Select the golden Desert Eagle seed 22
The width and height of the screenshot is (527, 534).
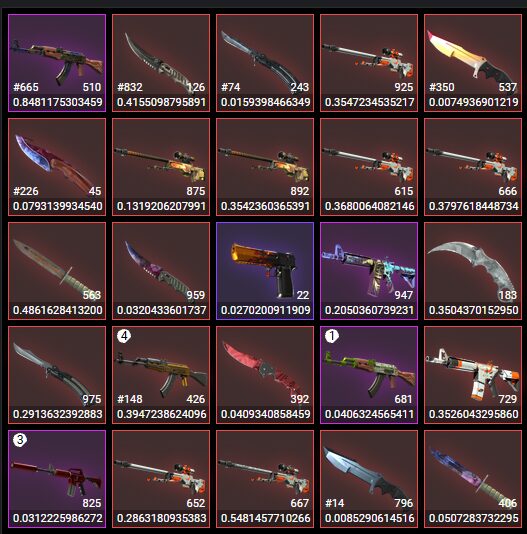(x=265, y=271)
